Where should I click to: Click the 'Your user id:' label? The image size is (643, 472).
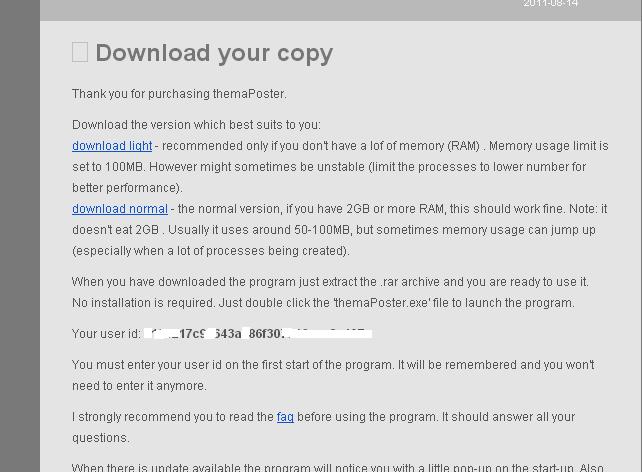pos(106,334)
